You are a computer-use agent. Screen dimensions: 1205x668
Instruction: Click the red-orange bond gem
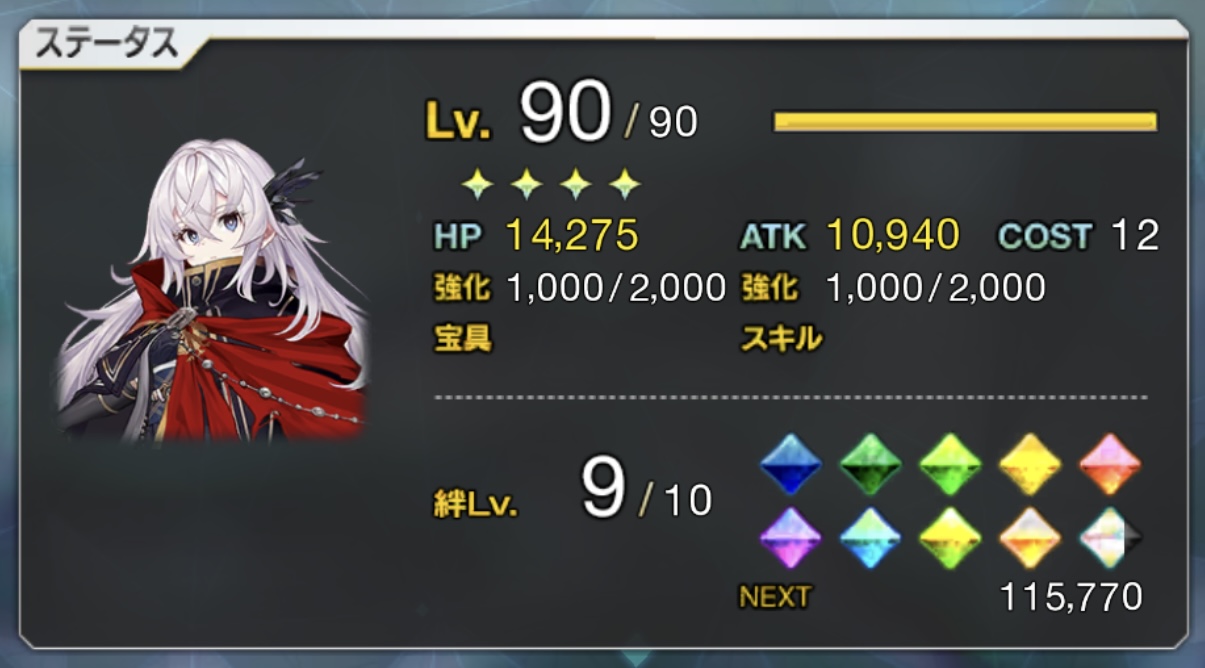click(x=1110, y=464)
